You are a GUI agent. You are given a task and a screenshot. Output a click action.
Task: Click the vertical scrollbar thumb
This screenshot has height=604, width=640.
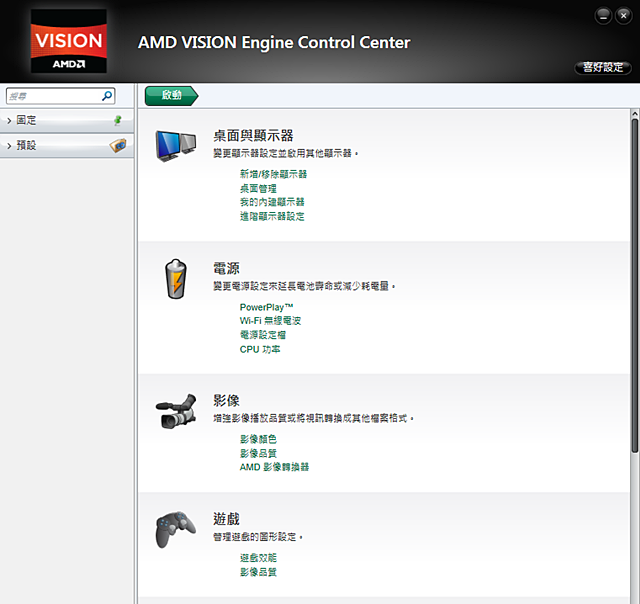tap(635, 286)
